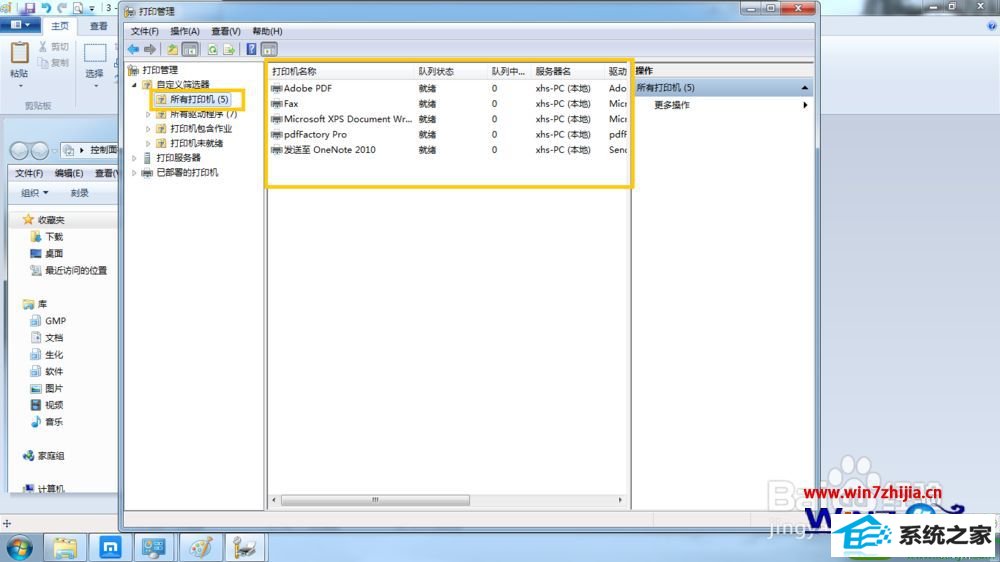Click the Redo icon in Paint quick access
The width and height of the screenshot is (1000, 562).
(x=62, y=8)
